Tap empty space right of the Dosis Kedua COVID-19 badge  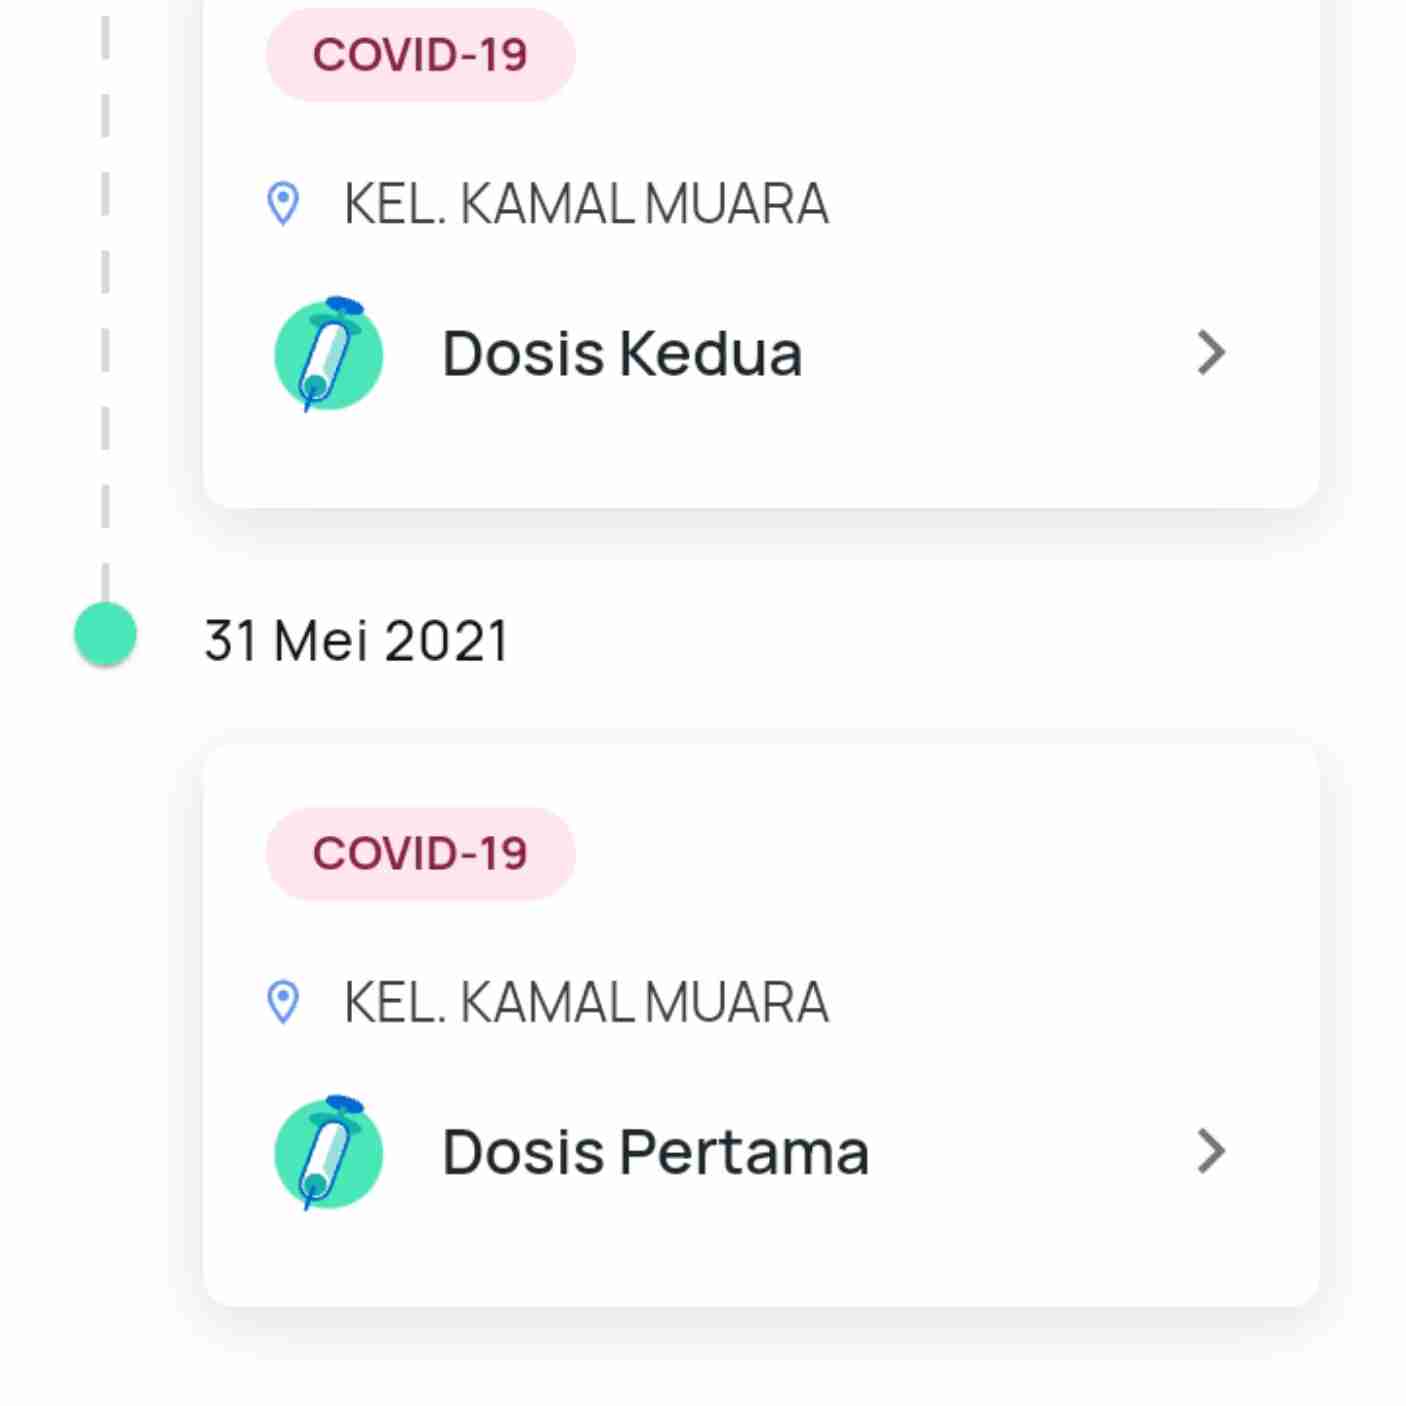940,55
